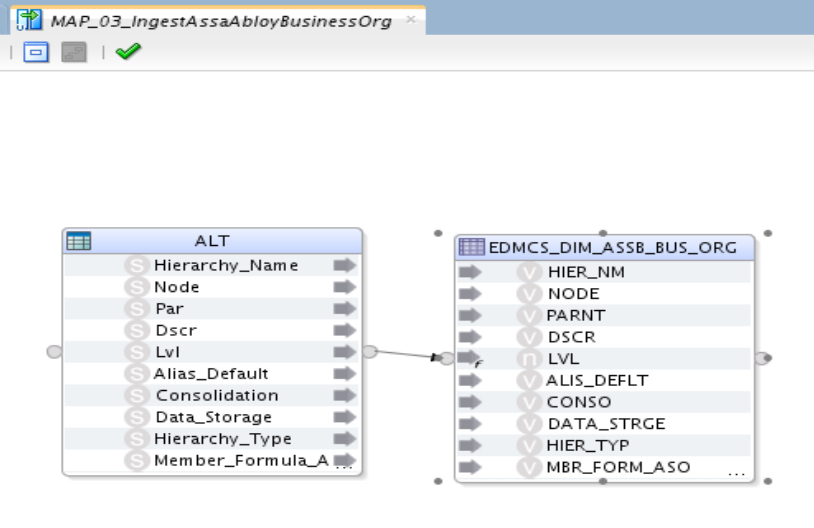This screenshot has height=528, width=814.
Task: Click output arrow next to Data_Storage
Action: click(x=344, y=417)
